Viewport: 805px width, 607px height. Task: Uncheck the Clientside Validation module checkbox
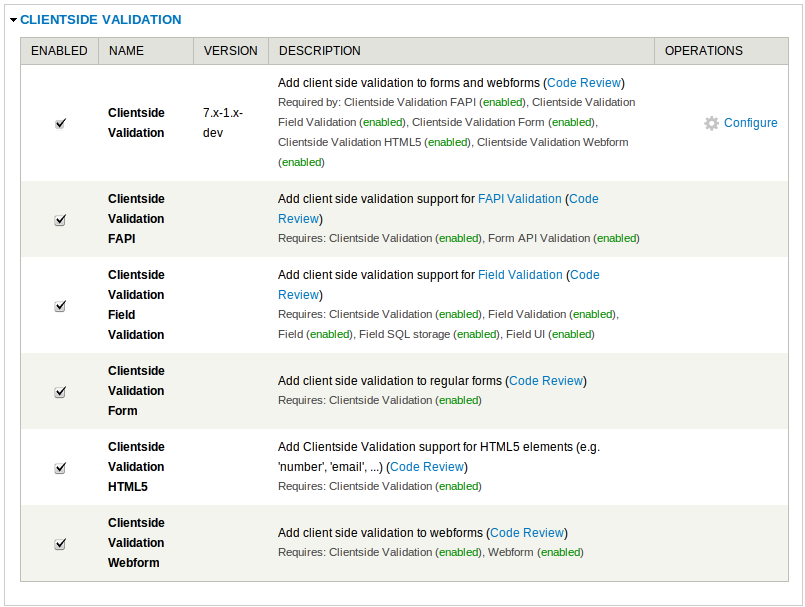click(60, 123)
